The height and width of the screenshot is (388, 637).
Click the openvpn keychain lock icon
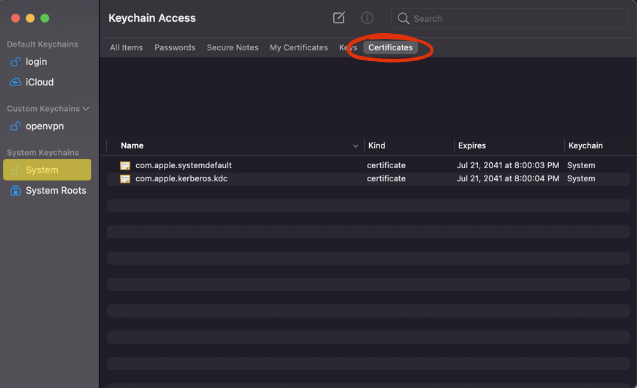click(15, 126)
